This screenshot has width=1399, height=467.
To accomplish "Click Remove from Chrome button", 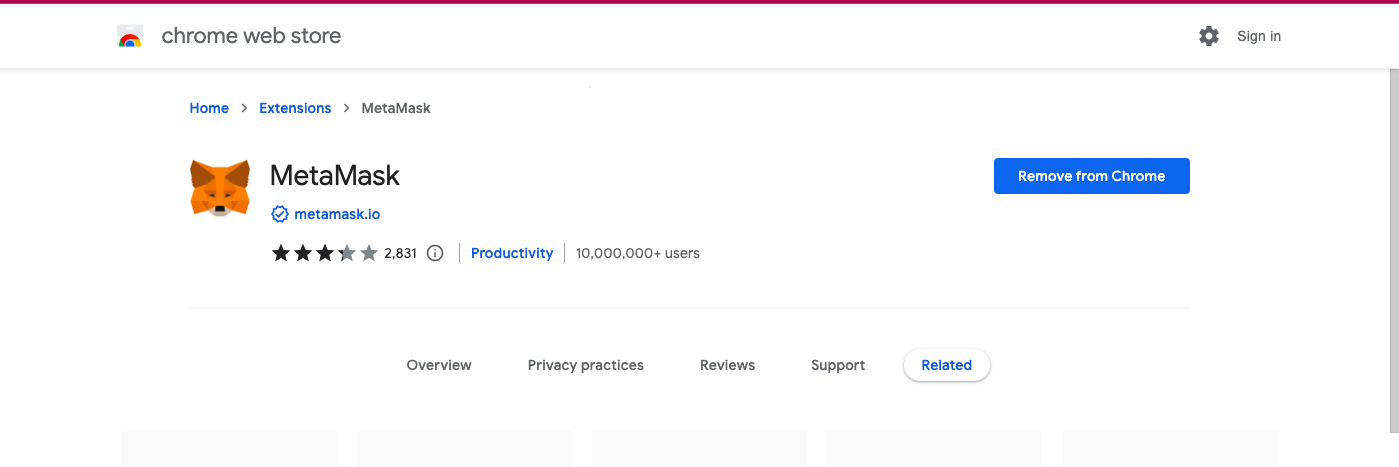I will point(1092,176).
